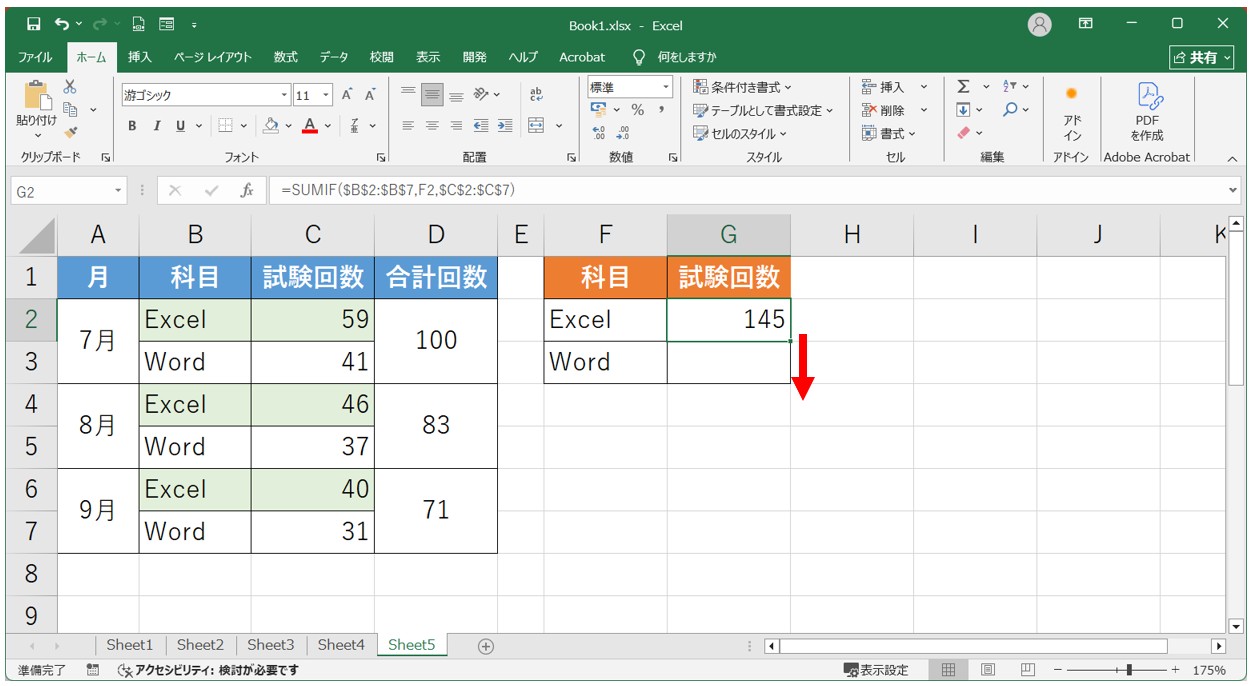This screenshot has width=1253, height=686.
Task: Open テーブルとして書式設定 dropdown
Action: tap(763, 110)
